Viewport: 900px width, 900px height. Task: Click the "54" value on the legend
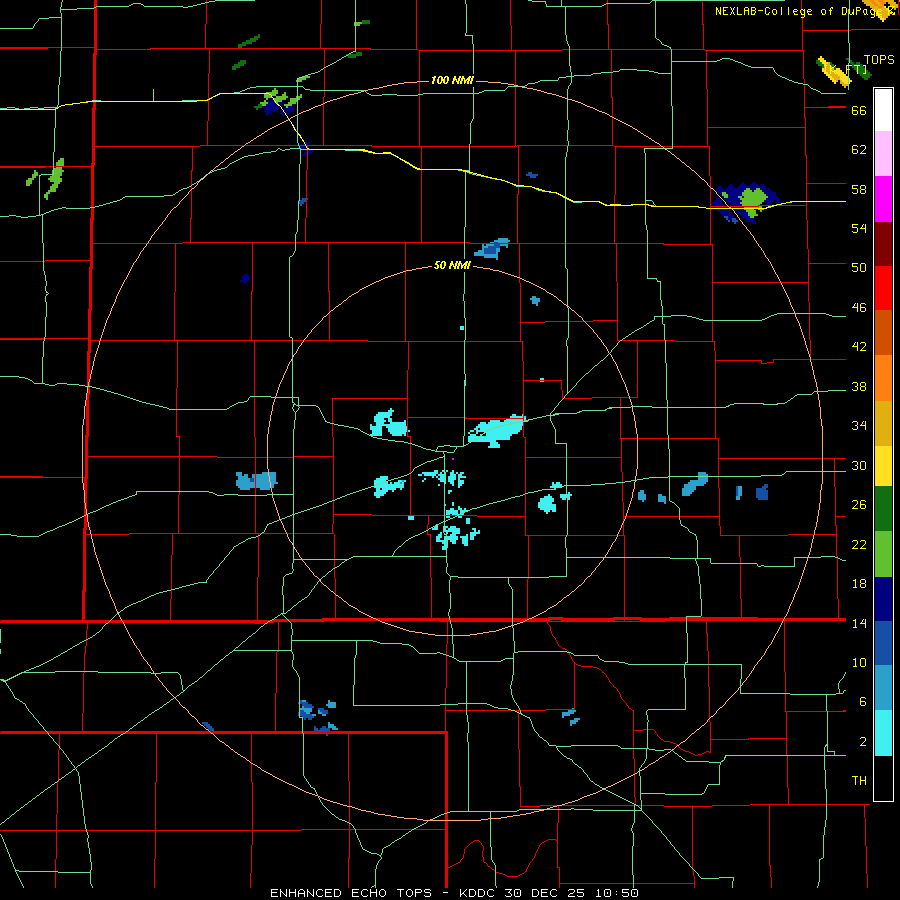tap(859, 228)
